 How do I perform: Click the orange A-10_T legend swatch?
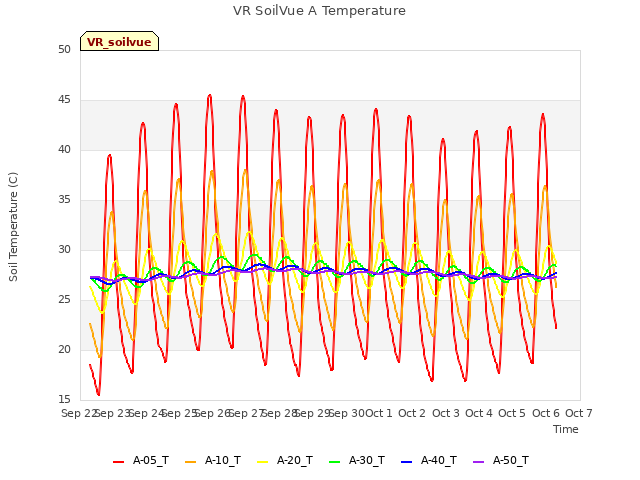[x=190, y=462]
